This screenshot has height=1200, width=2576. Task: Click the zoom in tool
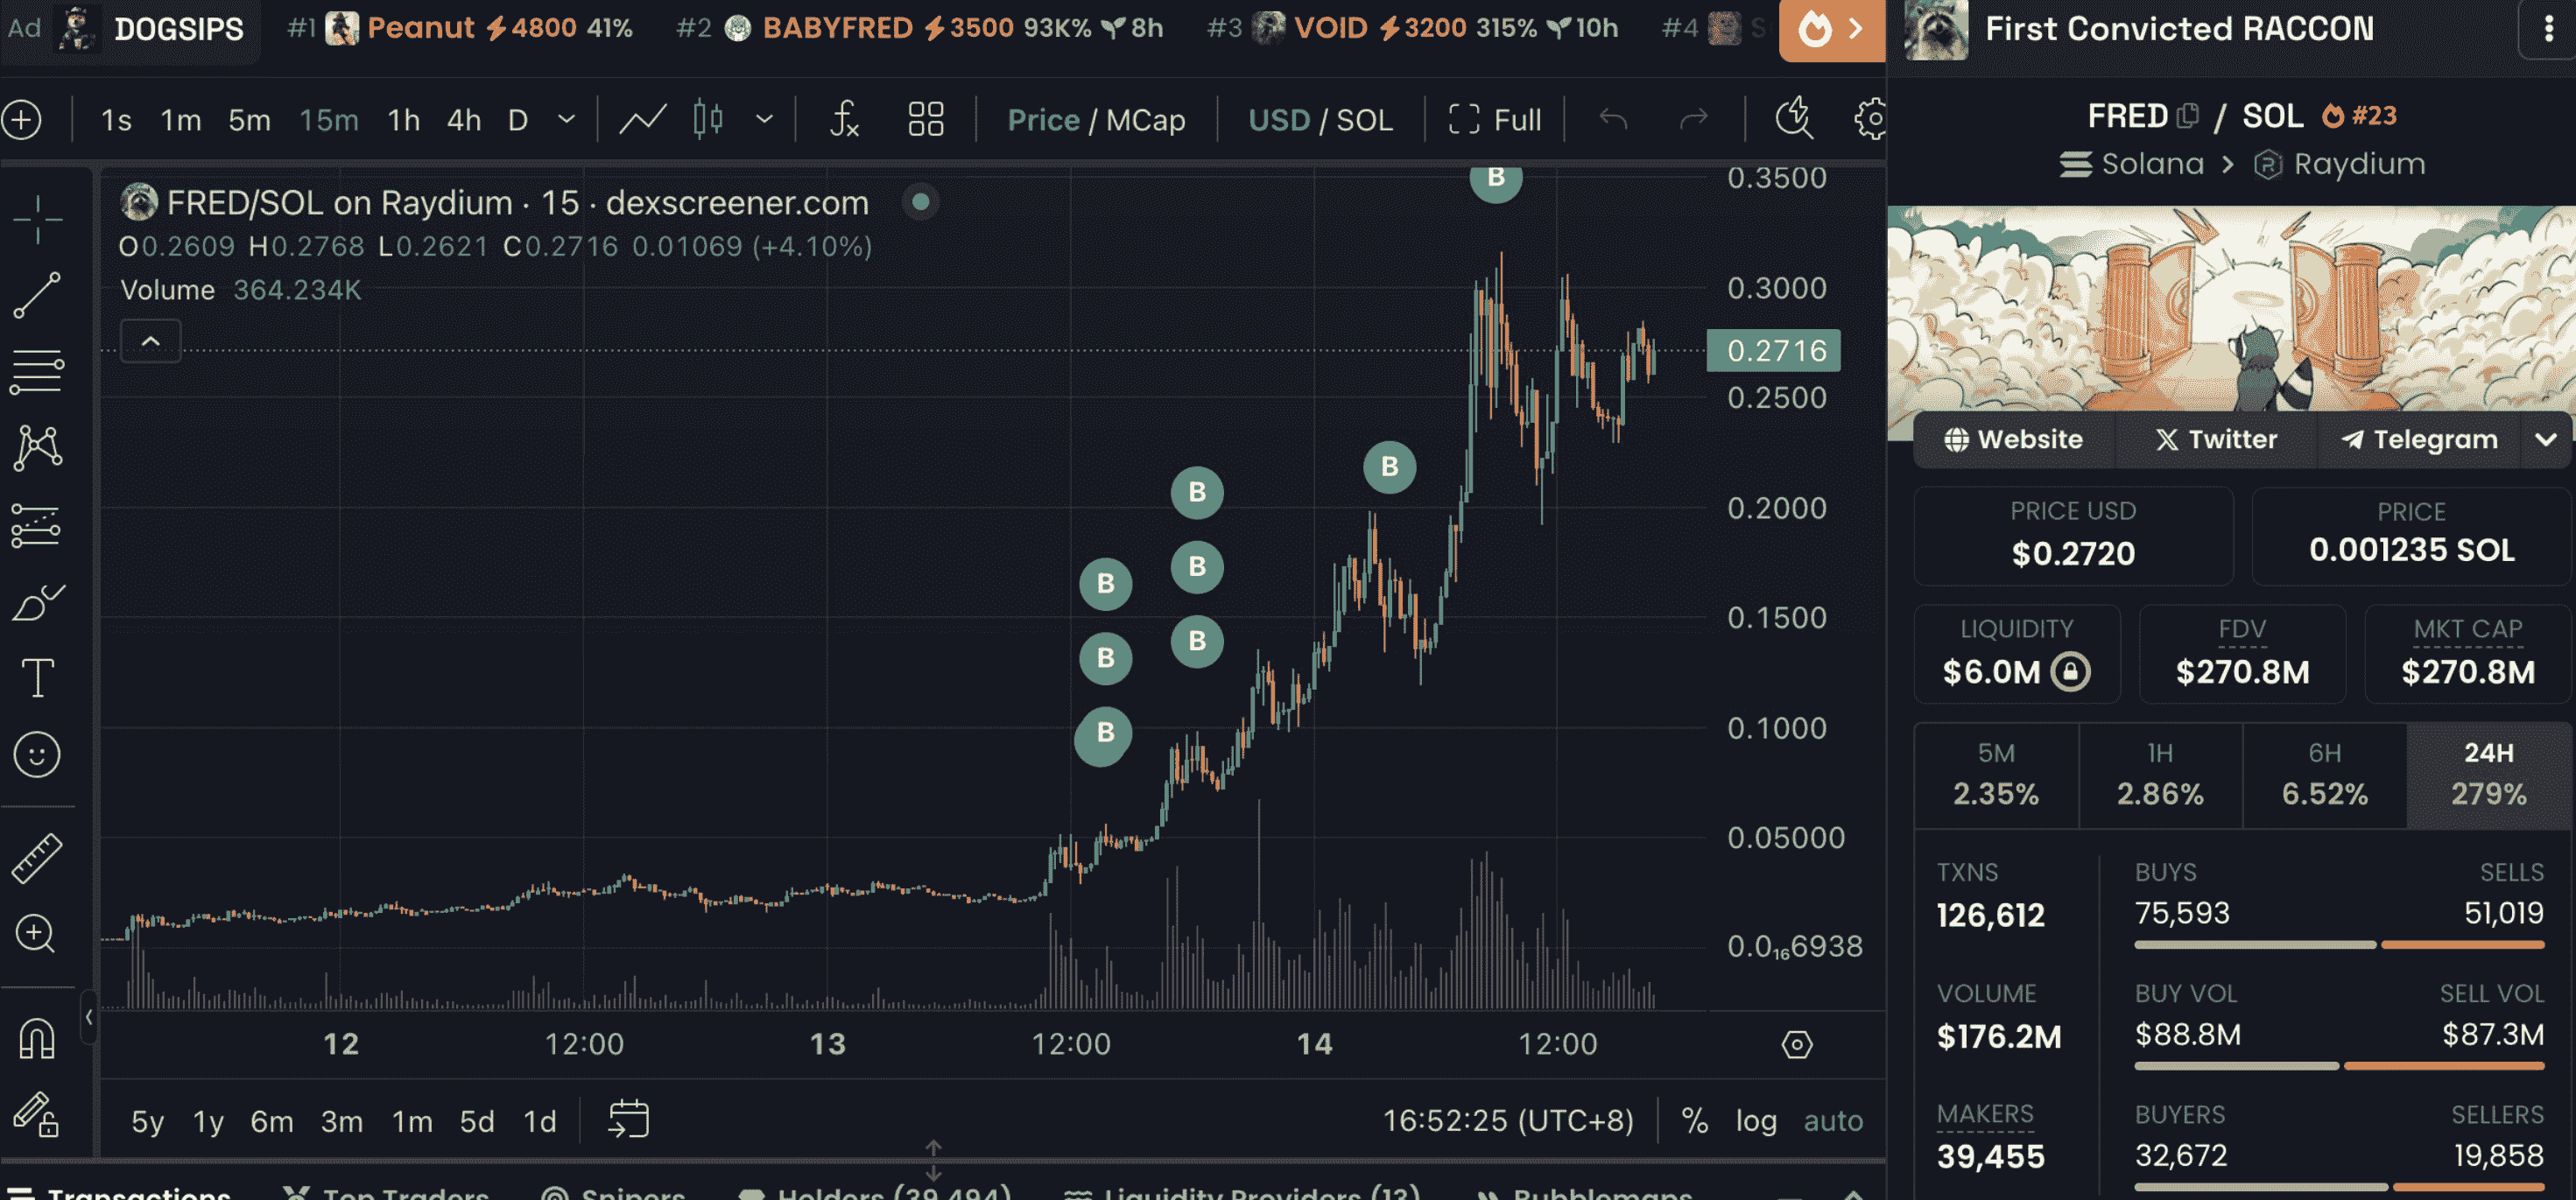pyautogui.click(x=38, y=934)
